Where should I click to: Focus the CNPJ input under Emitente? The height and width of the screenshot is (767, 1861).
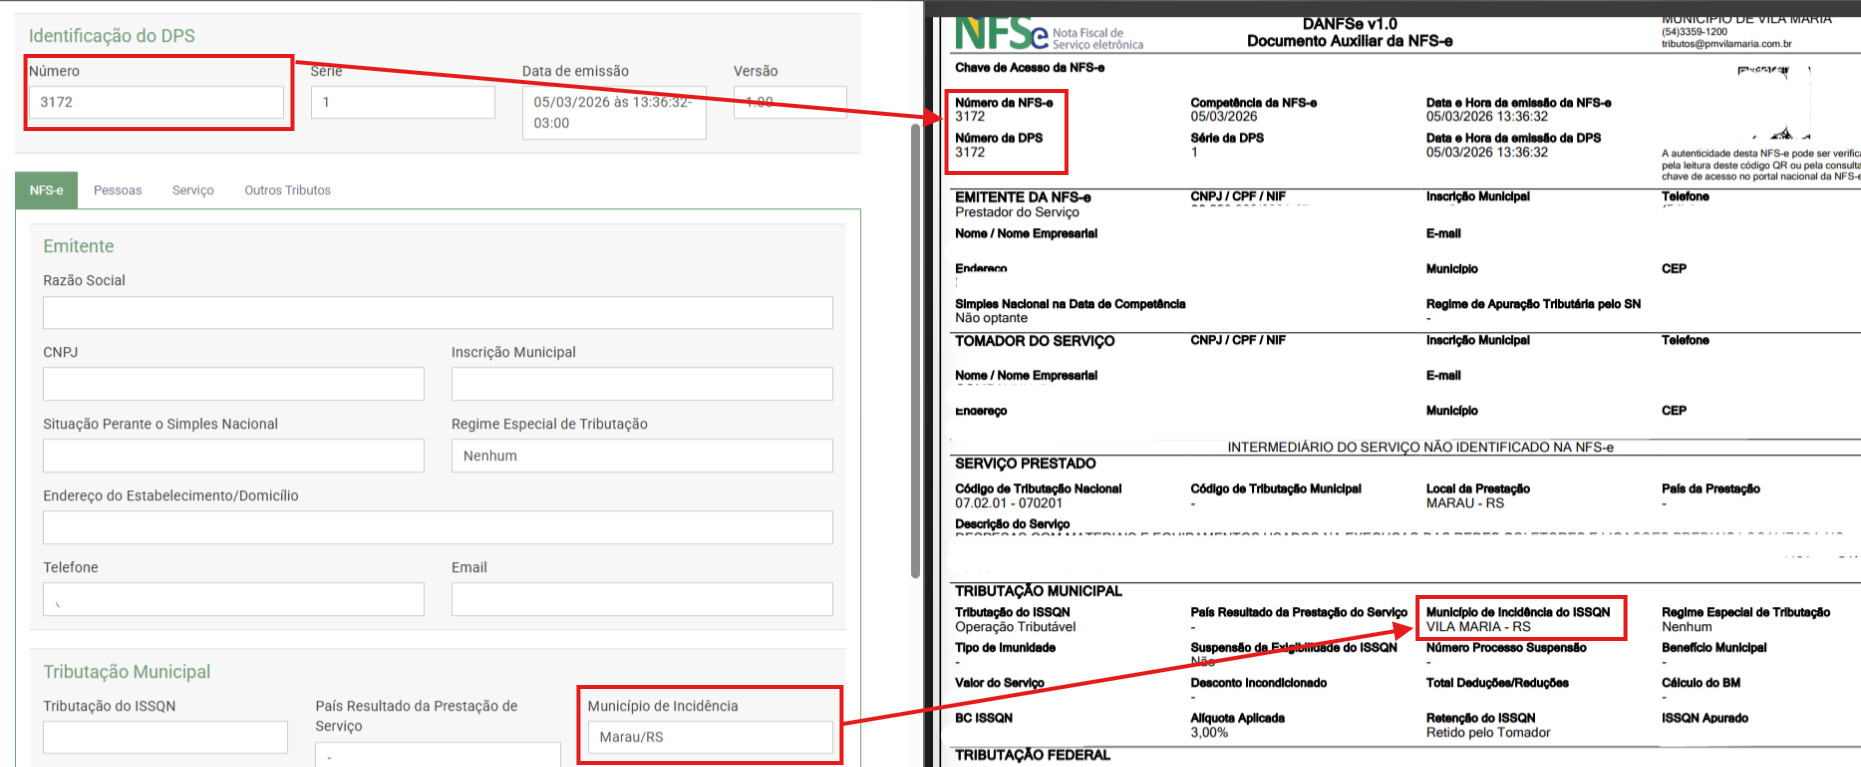pos(233,384)
